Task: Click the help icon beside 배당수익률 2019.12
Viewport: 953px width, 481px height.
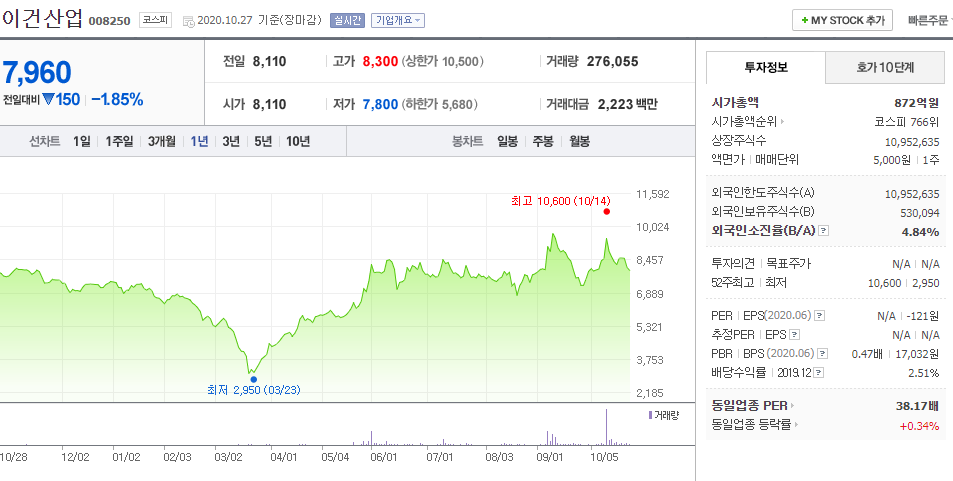Action: click(x=819, y=373)
